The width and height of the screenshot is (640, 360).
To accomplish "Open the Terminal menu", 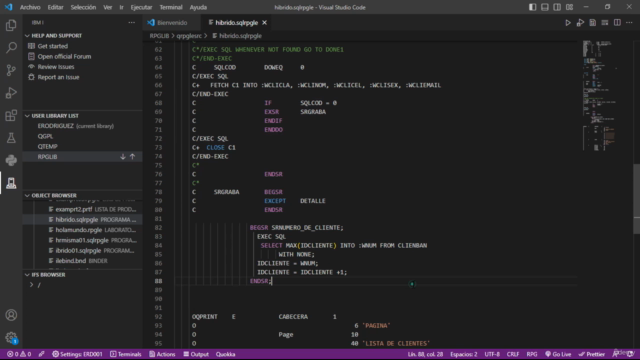I will tap(171, 7).
